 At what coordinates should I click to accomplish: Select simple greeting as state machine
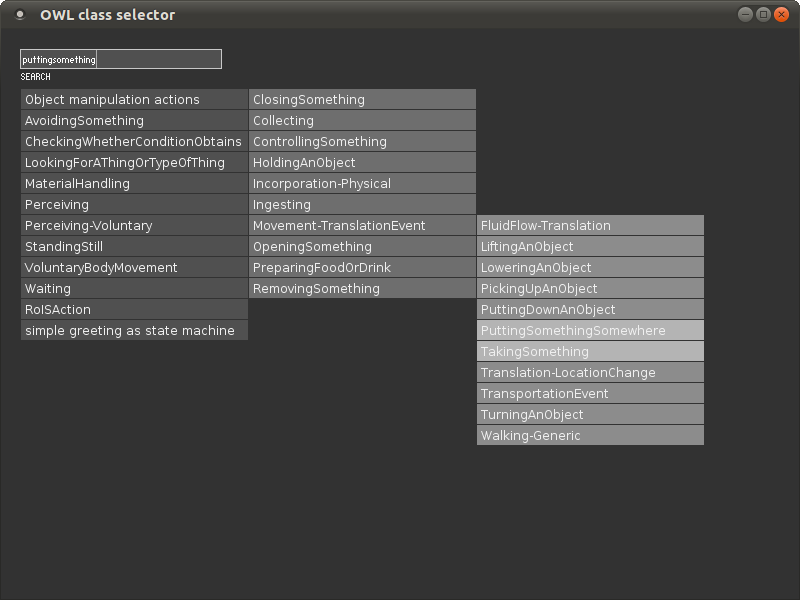click(134, 330)
